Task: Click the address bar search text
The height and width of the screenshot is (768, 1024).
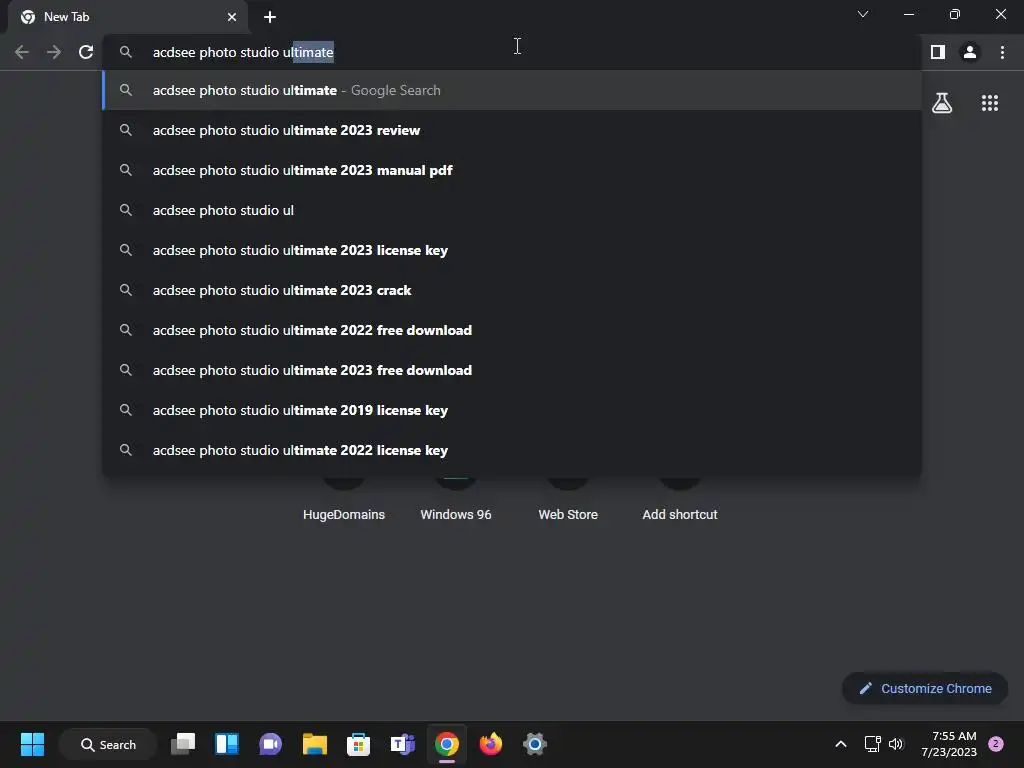Action: pyautogui.click(x=243, y=52)
